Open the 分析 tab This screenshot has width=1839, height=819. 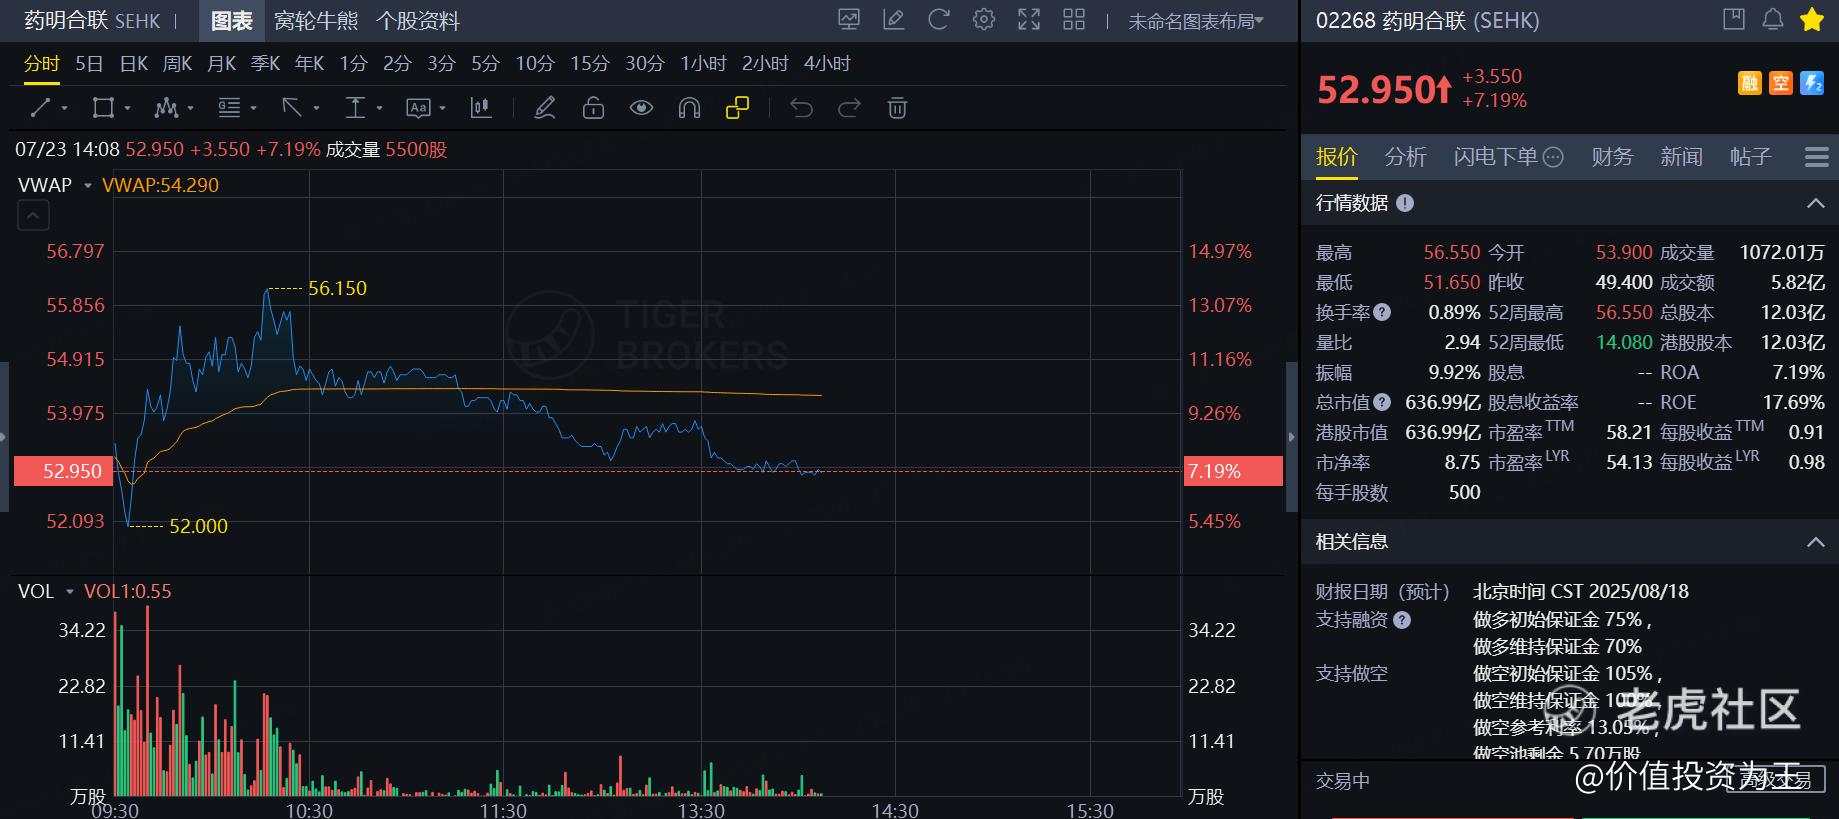[x=1405, y=157]
